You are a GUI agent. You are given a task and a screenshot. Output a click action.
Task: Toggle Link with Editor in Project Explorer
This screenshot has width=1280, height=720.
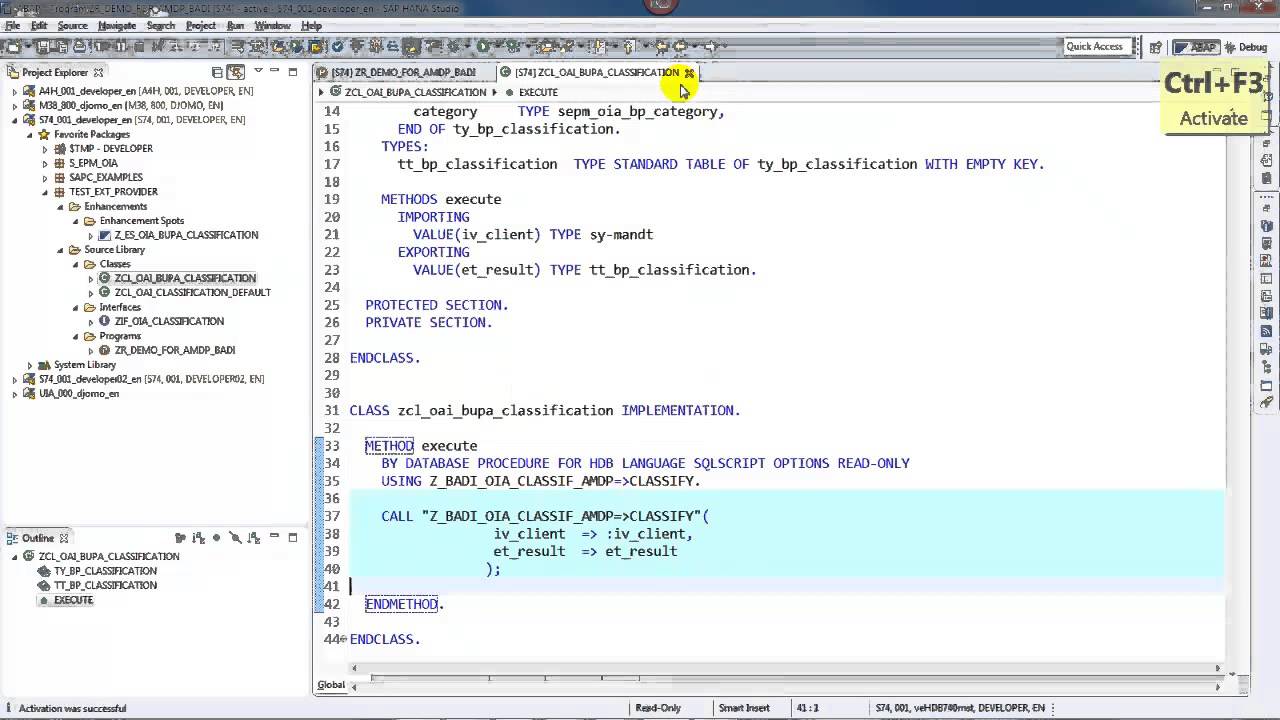click(x=236, y=72)
